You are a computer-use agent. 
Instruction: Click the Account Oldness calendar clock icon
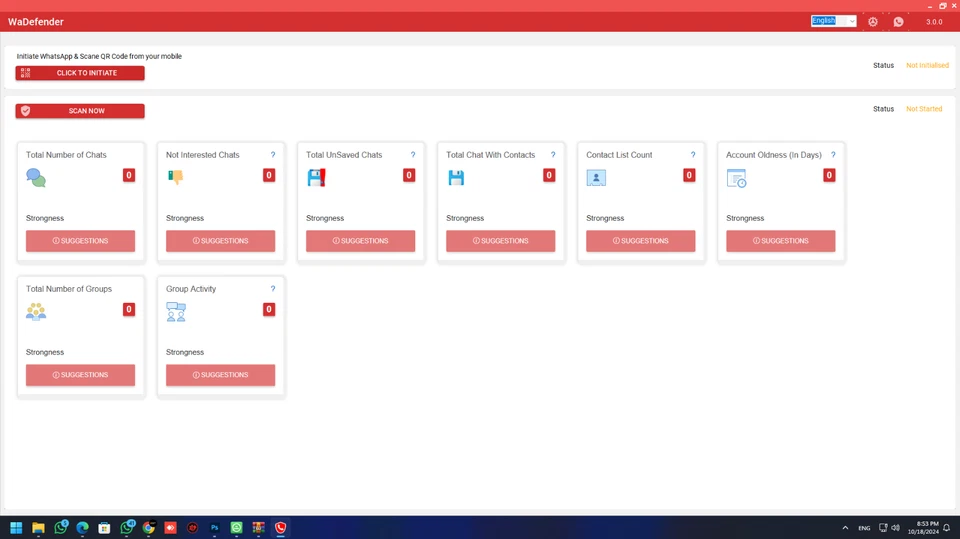click(737, 178)
